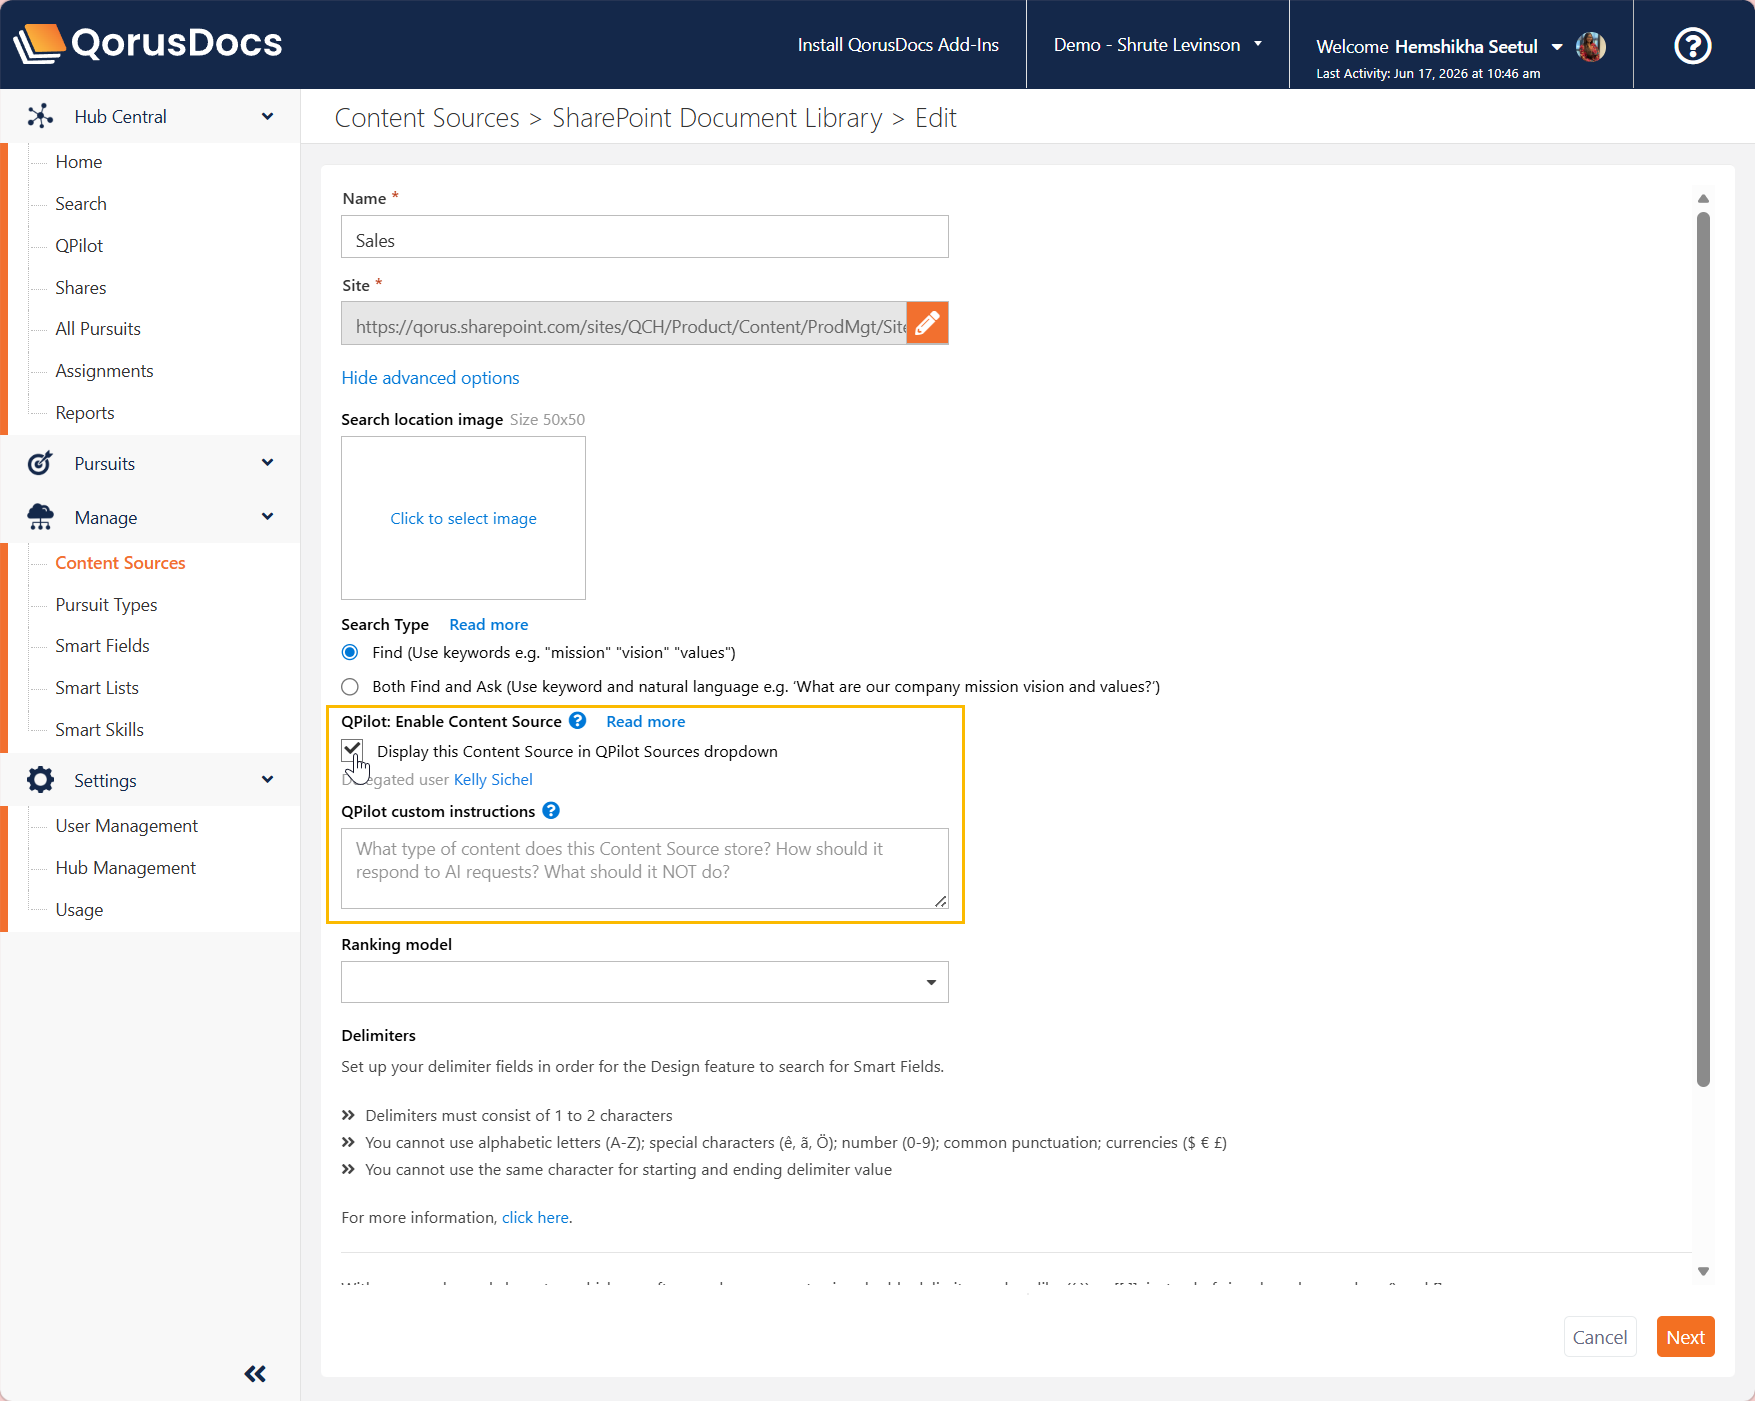Select Both Find and Ask option
Screen dimensions: 1755x1401
pyautogui.click(x=350, y=686)
